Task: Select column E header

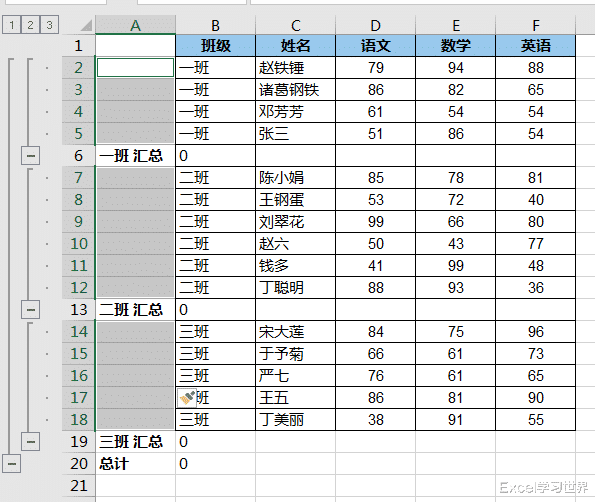Action: 455,25
